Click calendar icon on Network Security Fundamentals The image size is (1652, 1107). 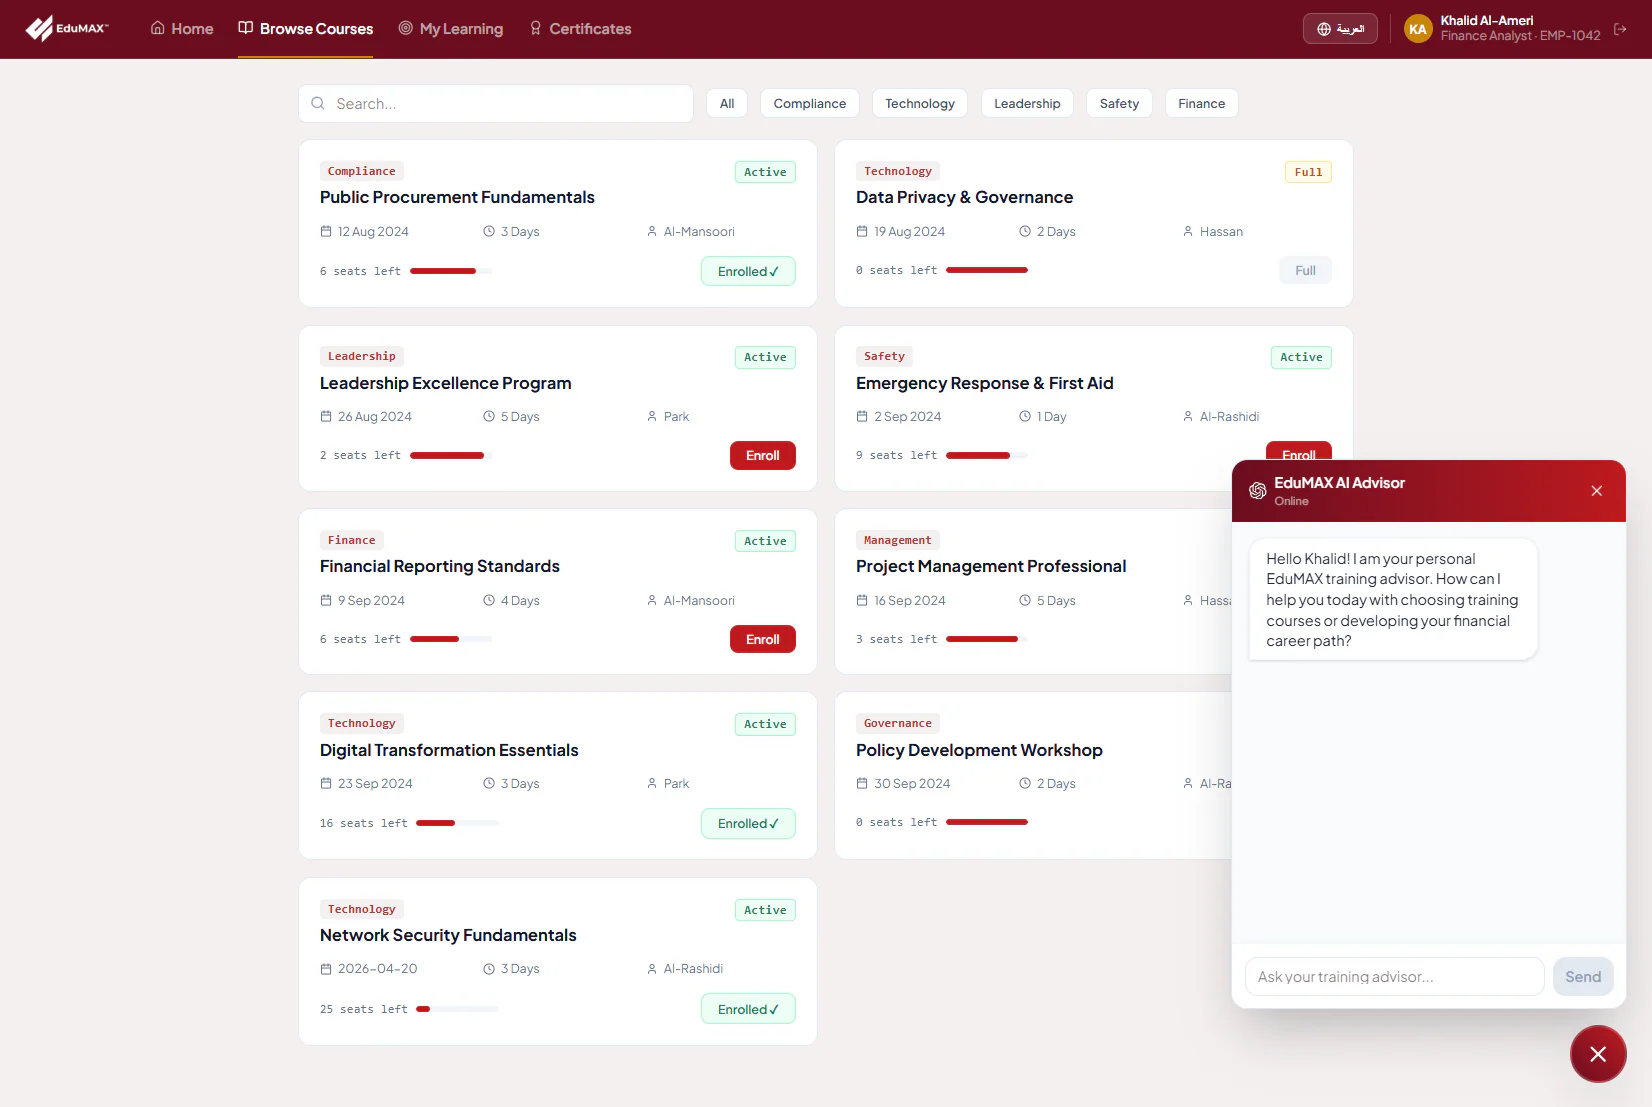[x=326, y=969]
